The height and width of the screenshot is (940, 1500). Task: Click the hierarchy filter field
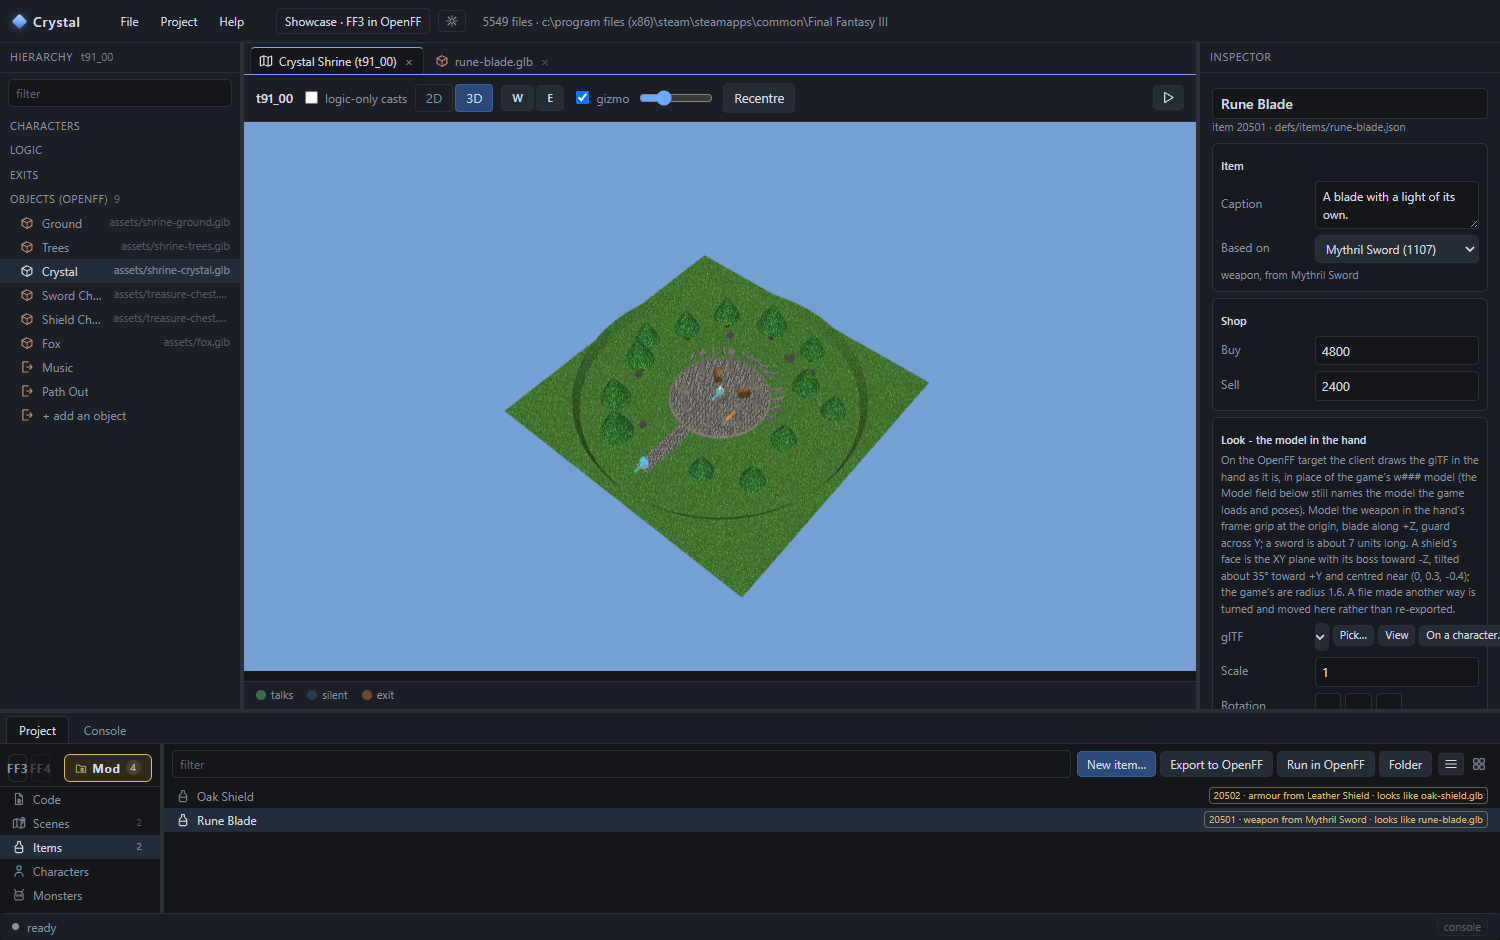(x=120, y=93)
